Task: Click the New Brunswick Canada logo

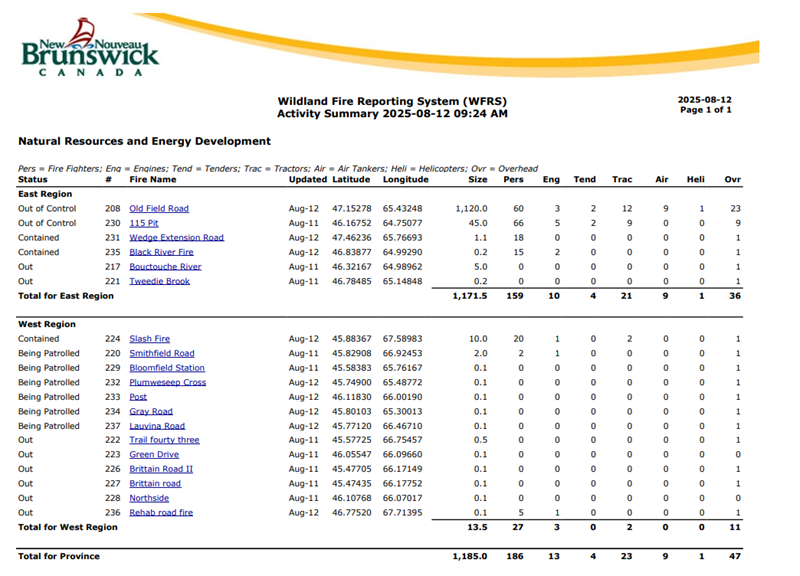Action: tap(92, 50)
